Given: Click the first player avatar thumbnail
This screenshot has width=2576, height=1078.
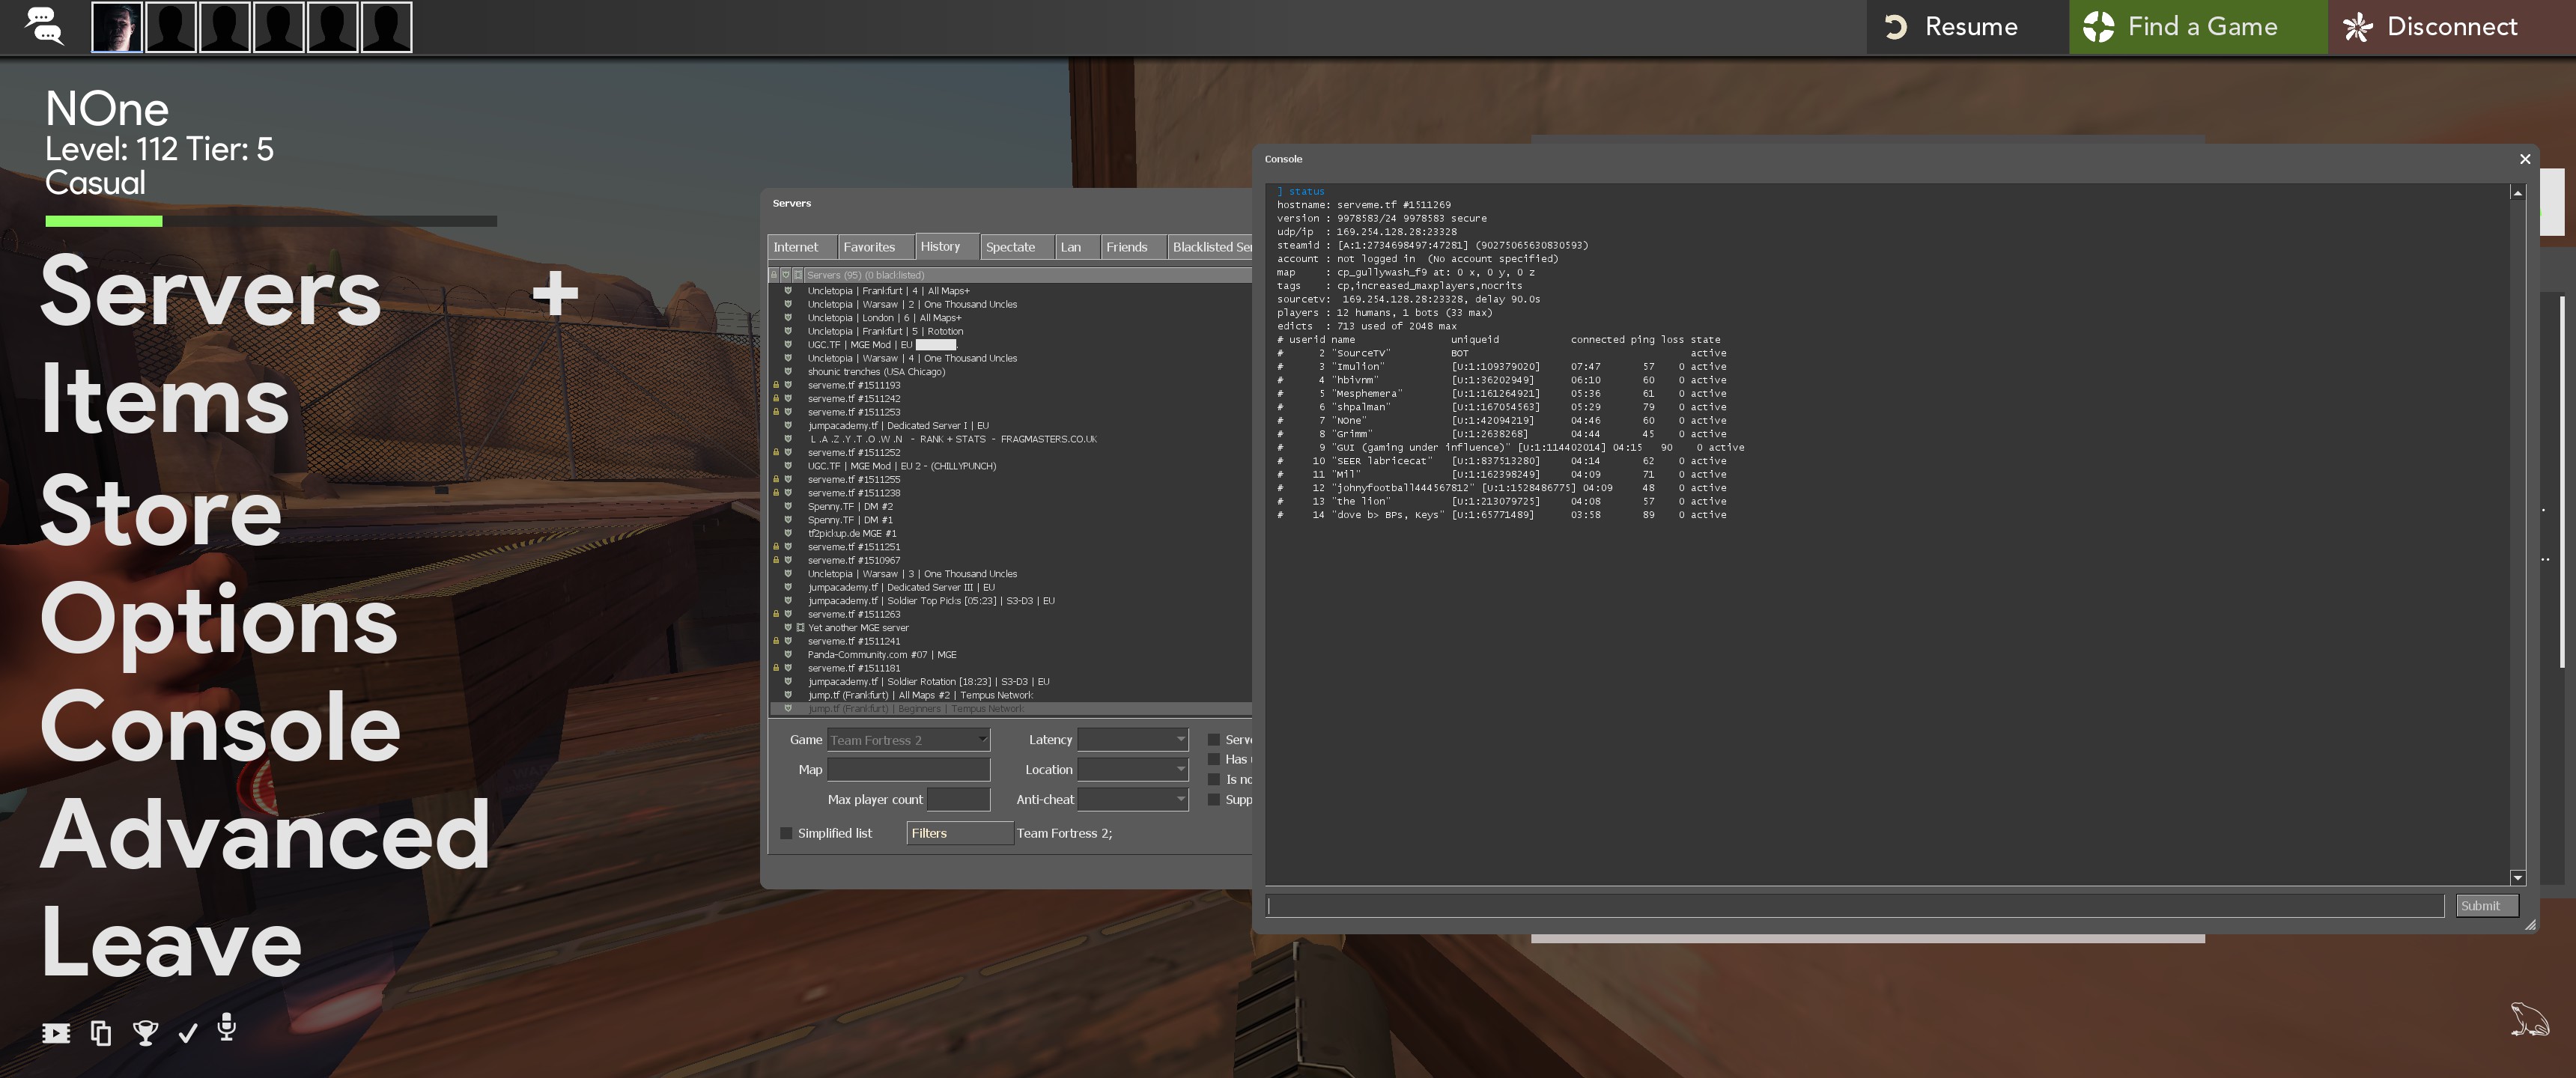Looking at the screenshot, I should point(117,27).
